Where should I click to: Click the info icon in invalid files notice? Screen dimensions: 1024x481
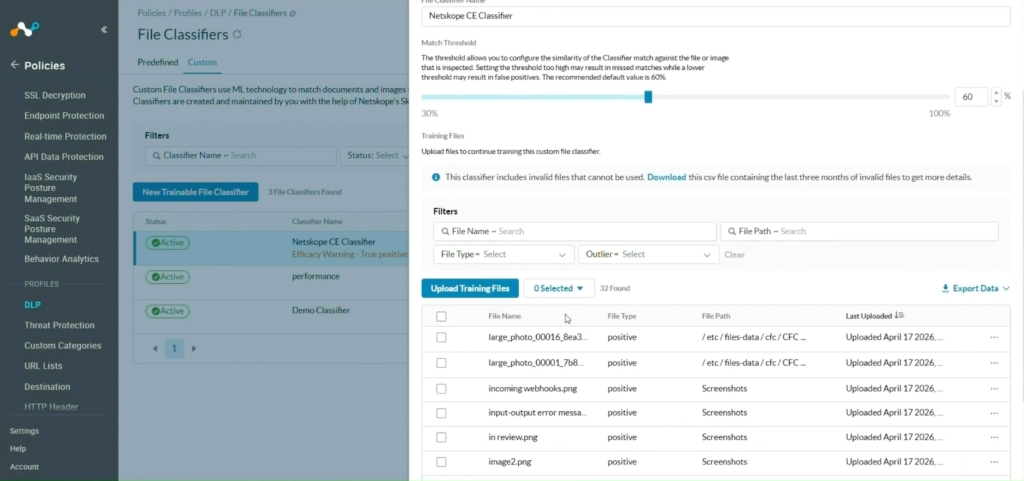click(x=436, y=177)
